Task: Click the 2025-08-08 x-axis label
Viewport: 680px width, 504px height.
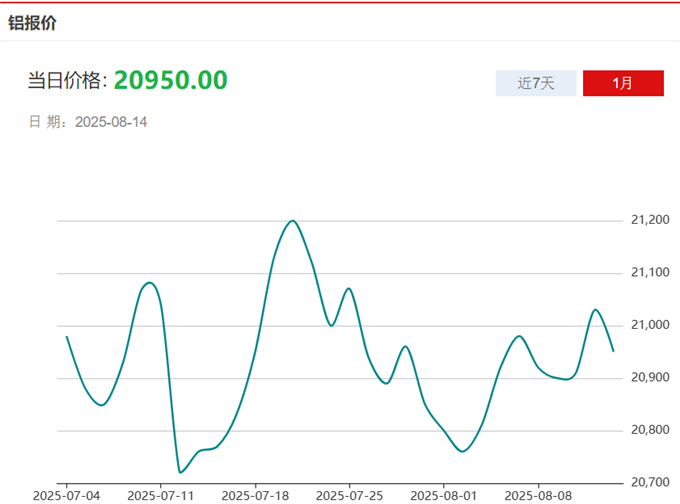Action: [x=538, y=495]
